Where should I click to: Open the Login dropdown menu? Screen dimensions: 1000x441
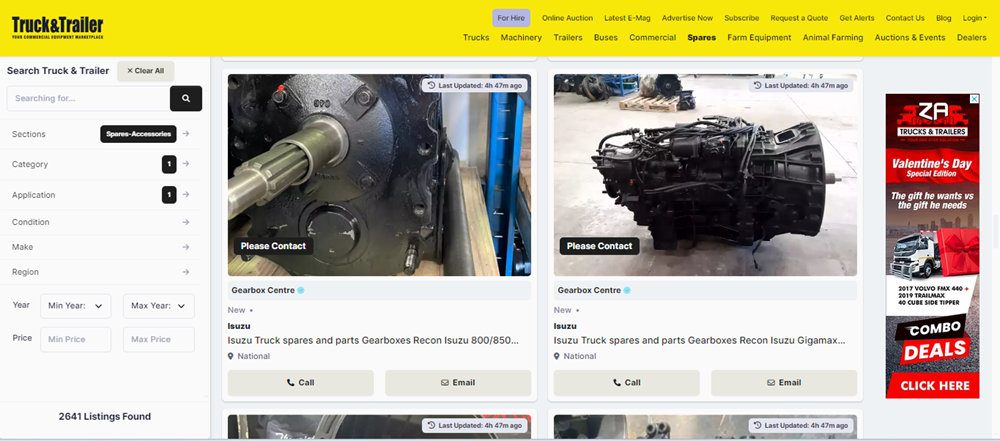974,18
